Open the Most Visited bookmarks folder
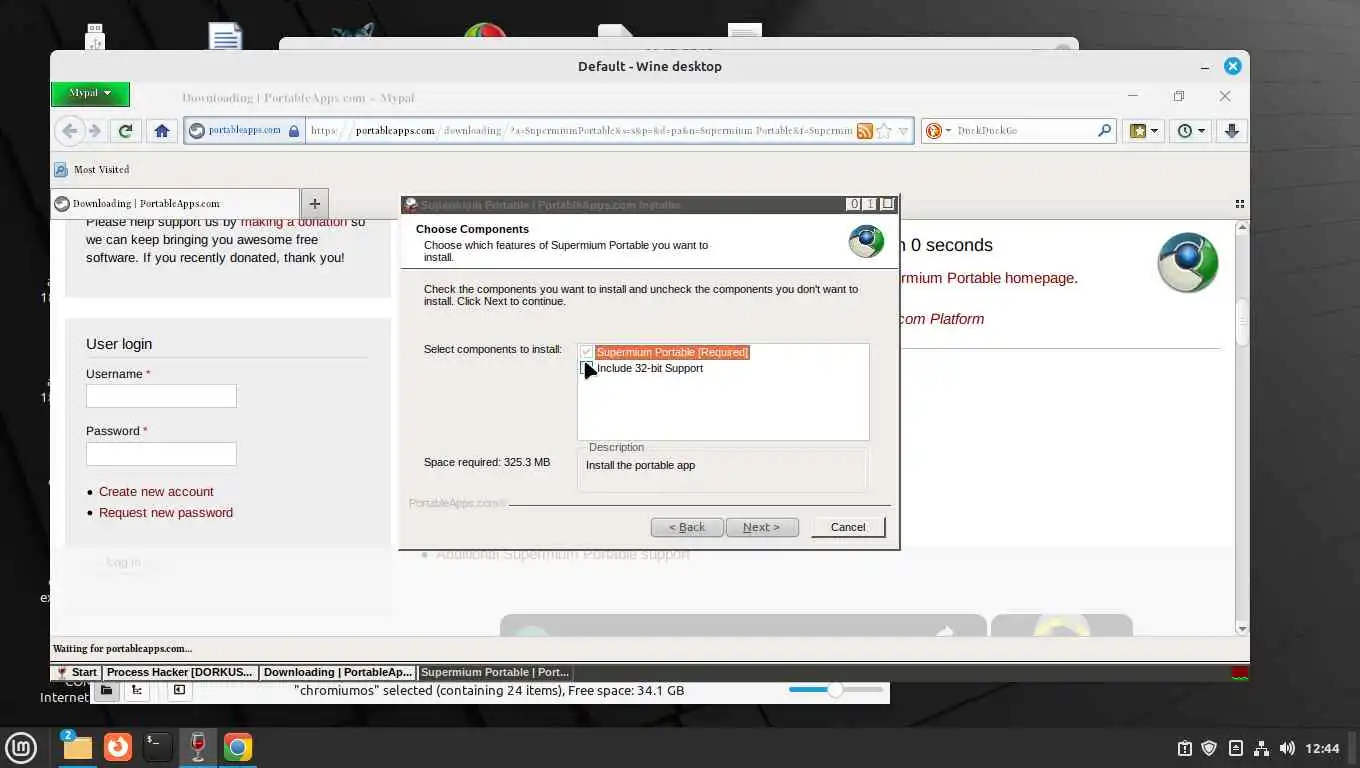Image resolution: width=1360 pixels, height=768 pixels. [92, 169]
